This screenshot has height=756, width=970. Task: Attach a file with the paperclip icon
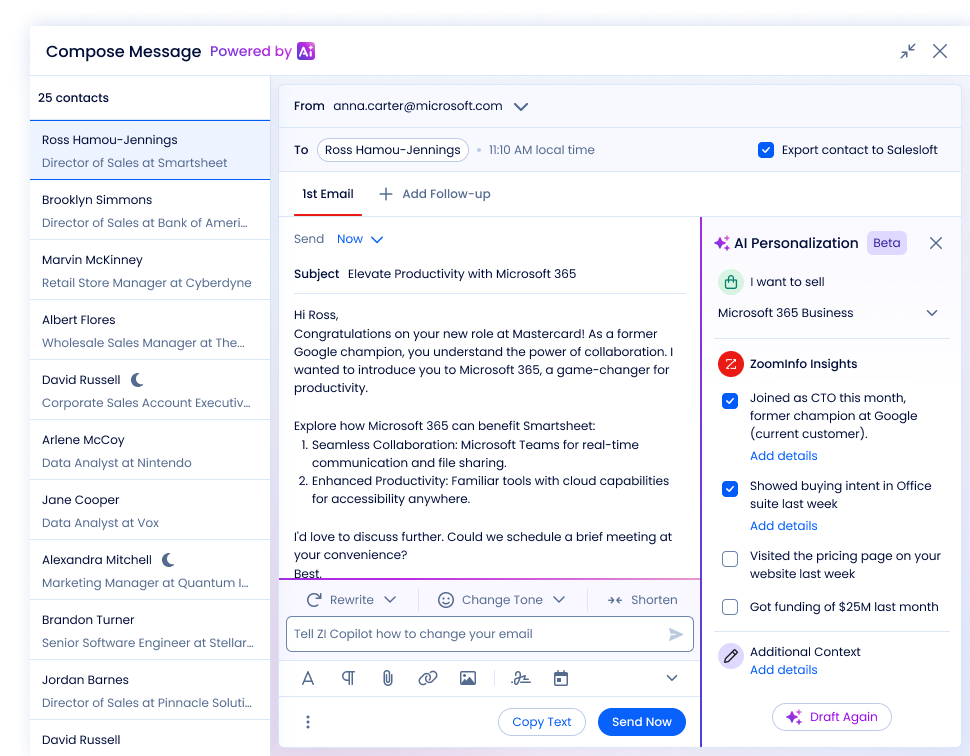point(387,679)
